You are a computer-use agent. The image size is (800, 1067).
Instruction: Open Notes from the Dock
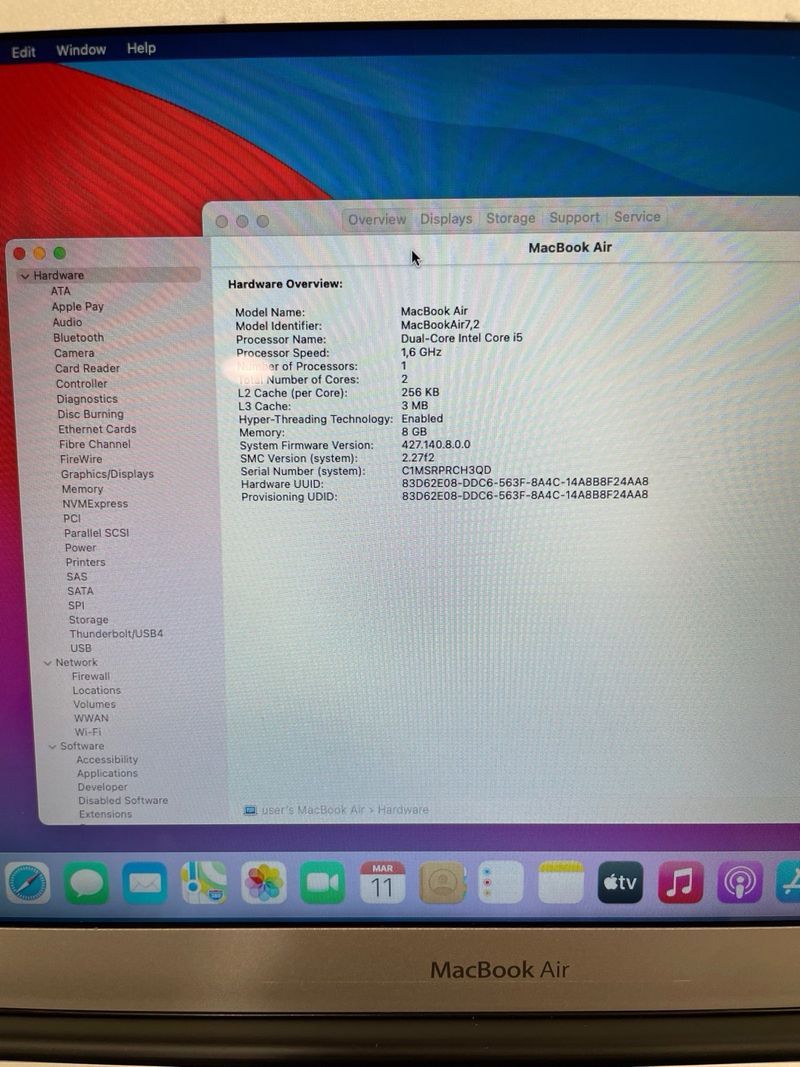[561, 883]
